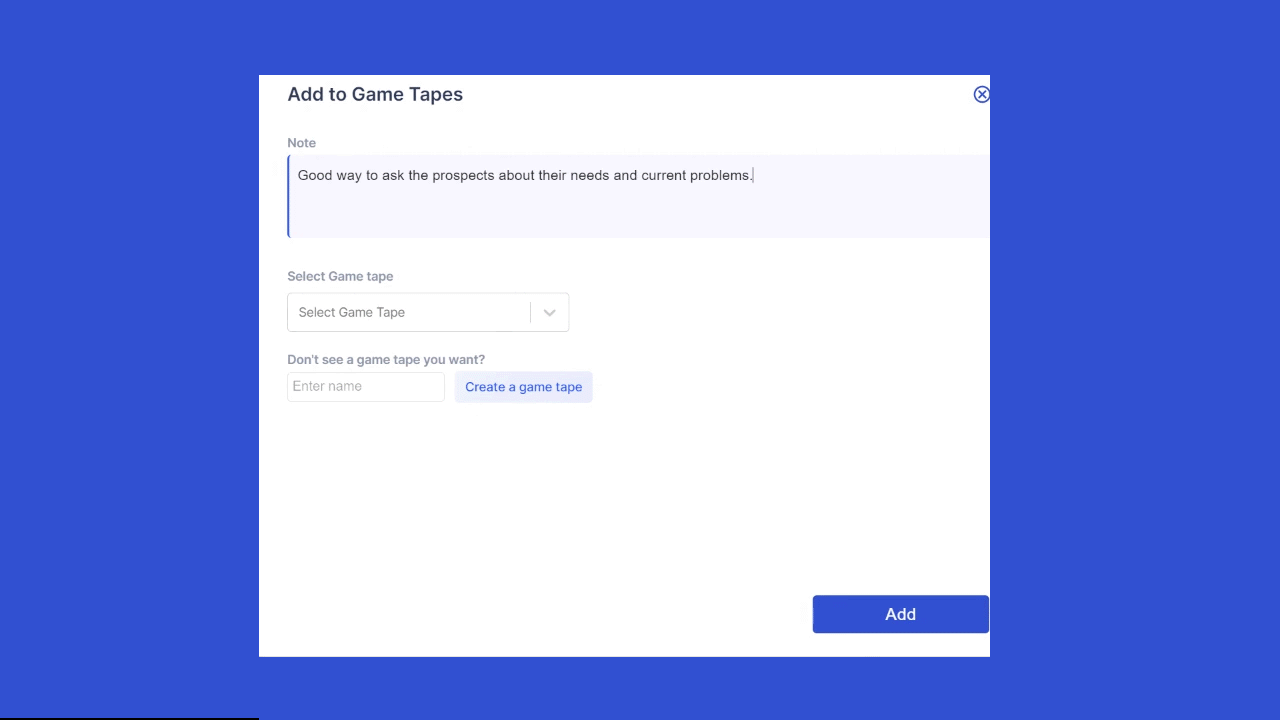Viewport: 1280px width, 720px height.
Task: Click the word 'current' in the note
Action: pos(663,175)
